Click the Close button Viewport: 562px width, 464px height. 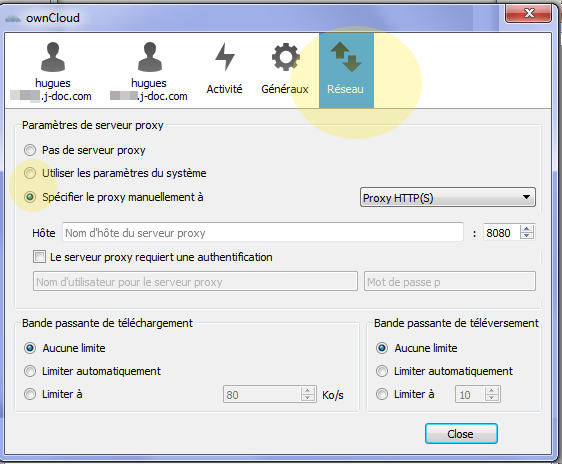(461, 434)
